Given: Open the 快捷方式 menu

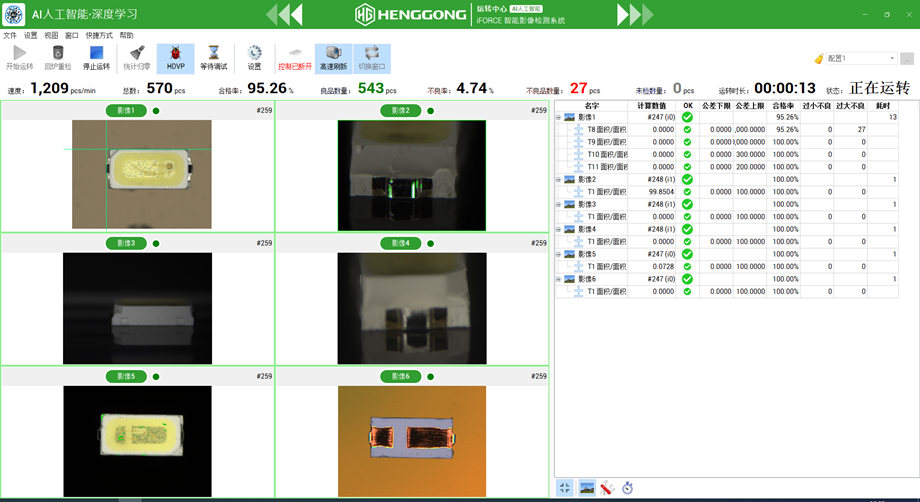Looking at the screenshot, I should 99,35.
